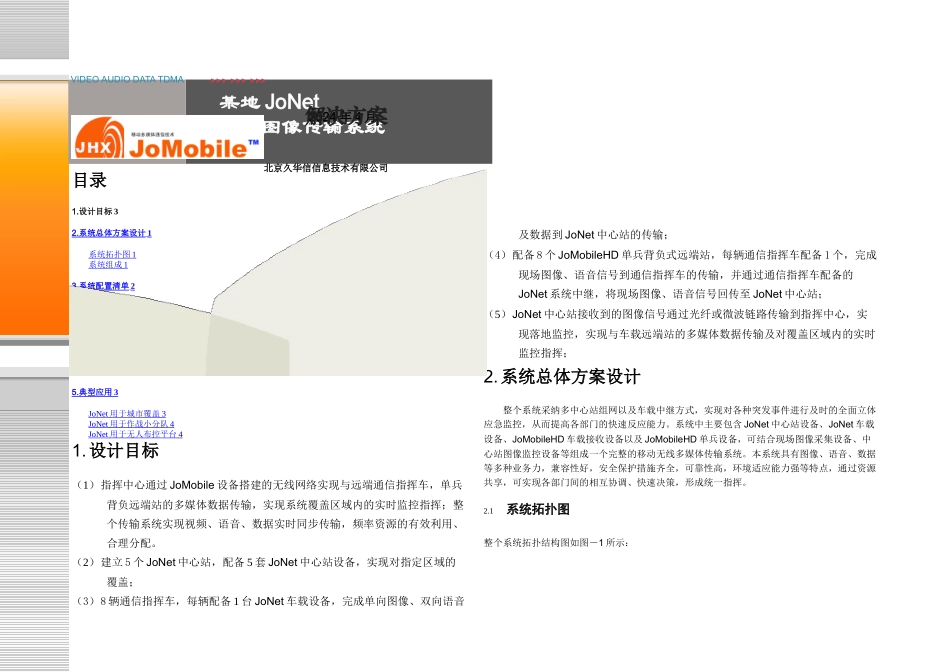
Task: Open the '系统组成 1' contents link
Action: point(108,265)
